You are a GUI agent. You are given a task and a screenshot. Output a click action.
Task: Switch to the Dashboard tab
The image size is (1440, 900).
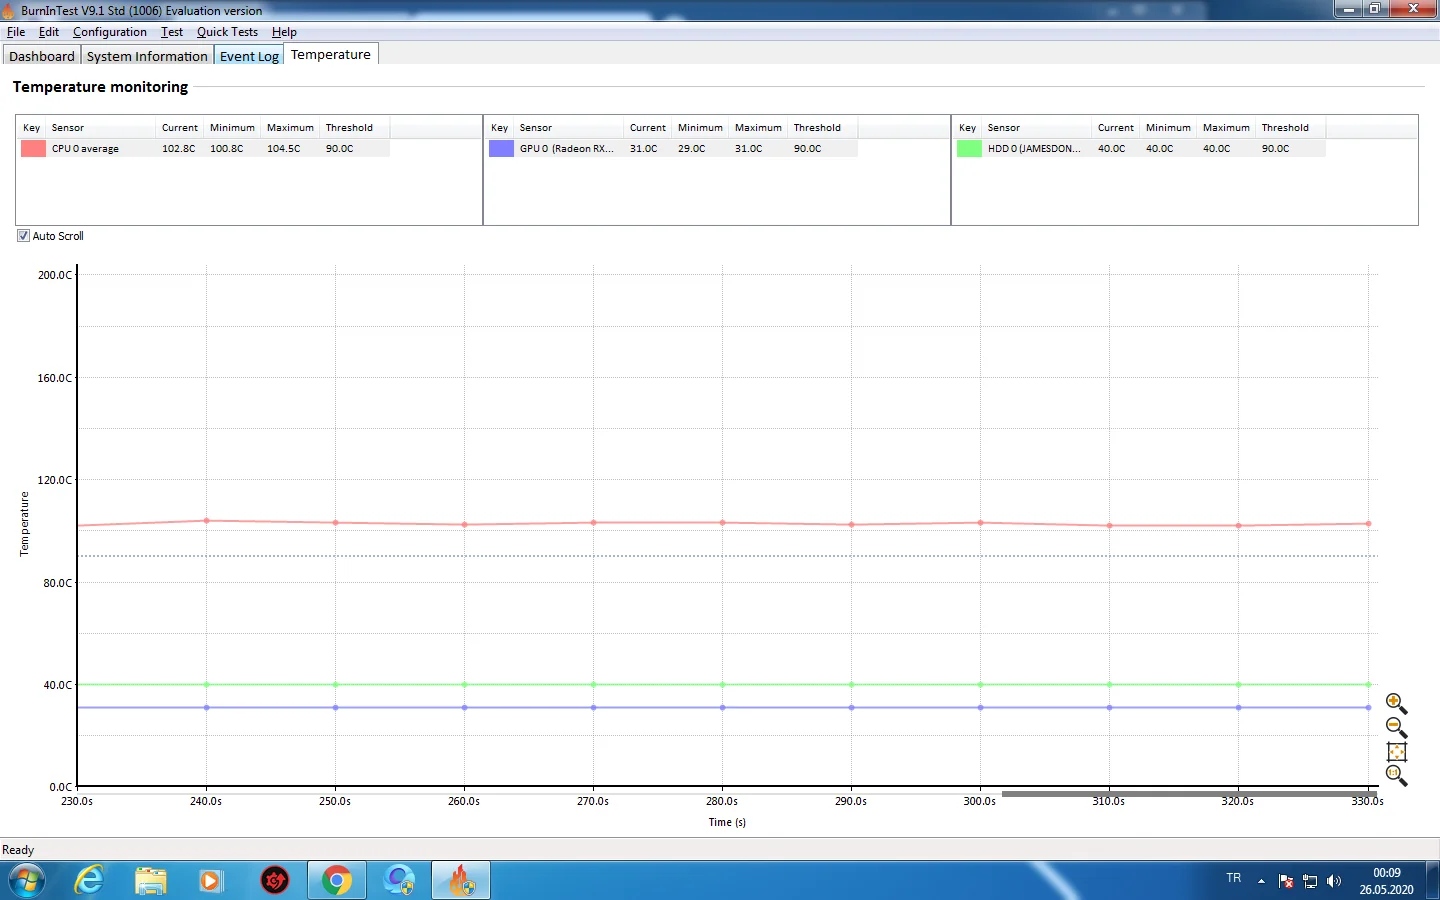(x=42, y=56)
